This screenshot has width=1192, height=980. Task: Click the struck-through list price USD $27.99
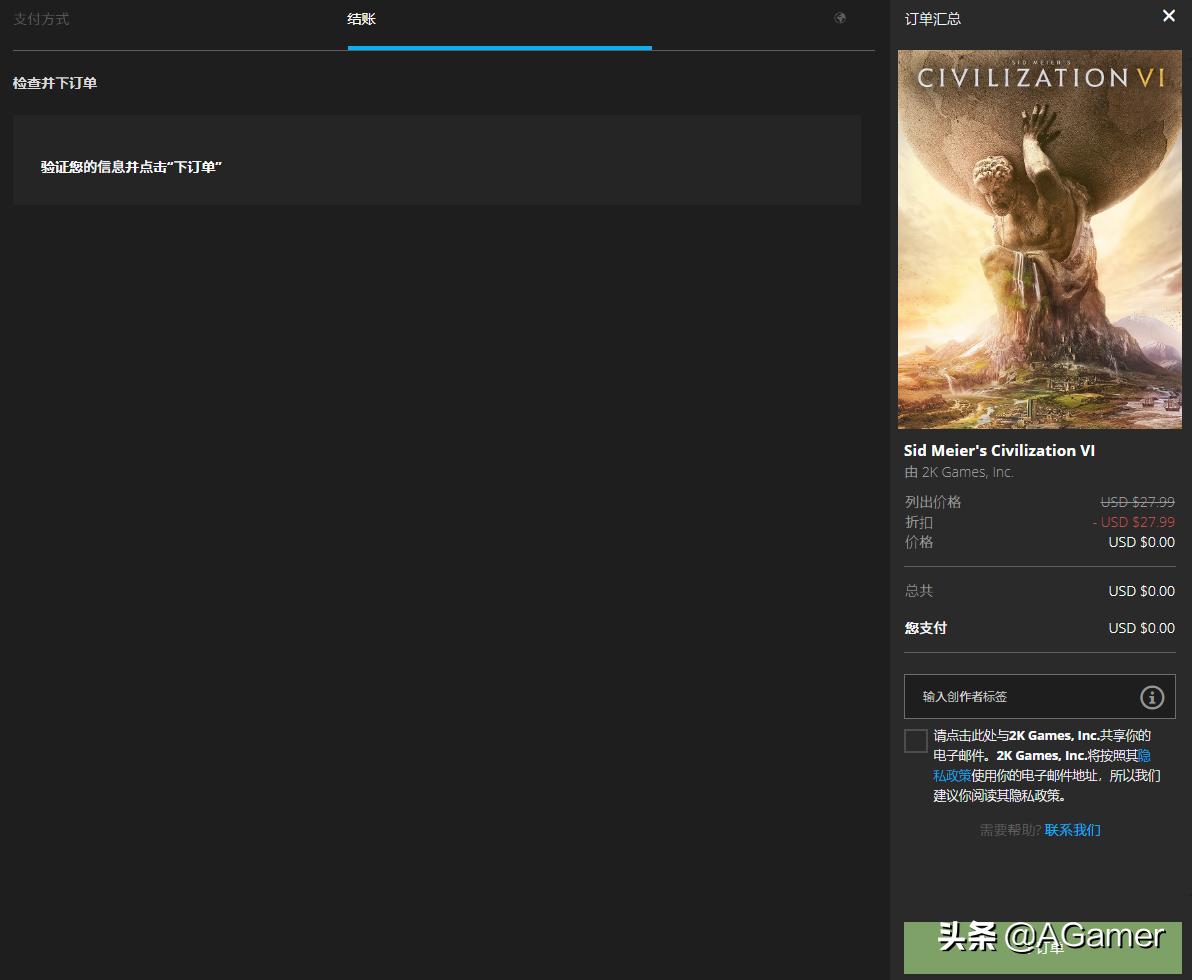[x=1137, y=502]
